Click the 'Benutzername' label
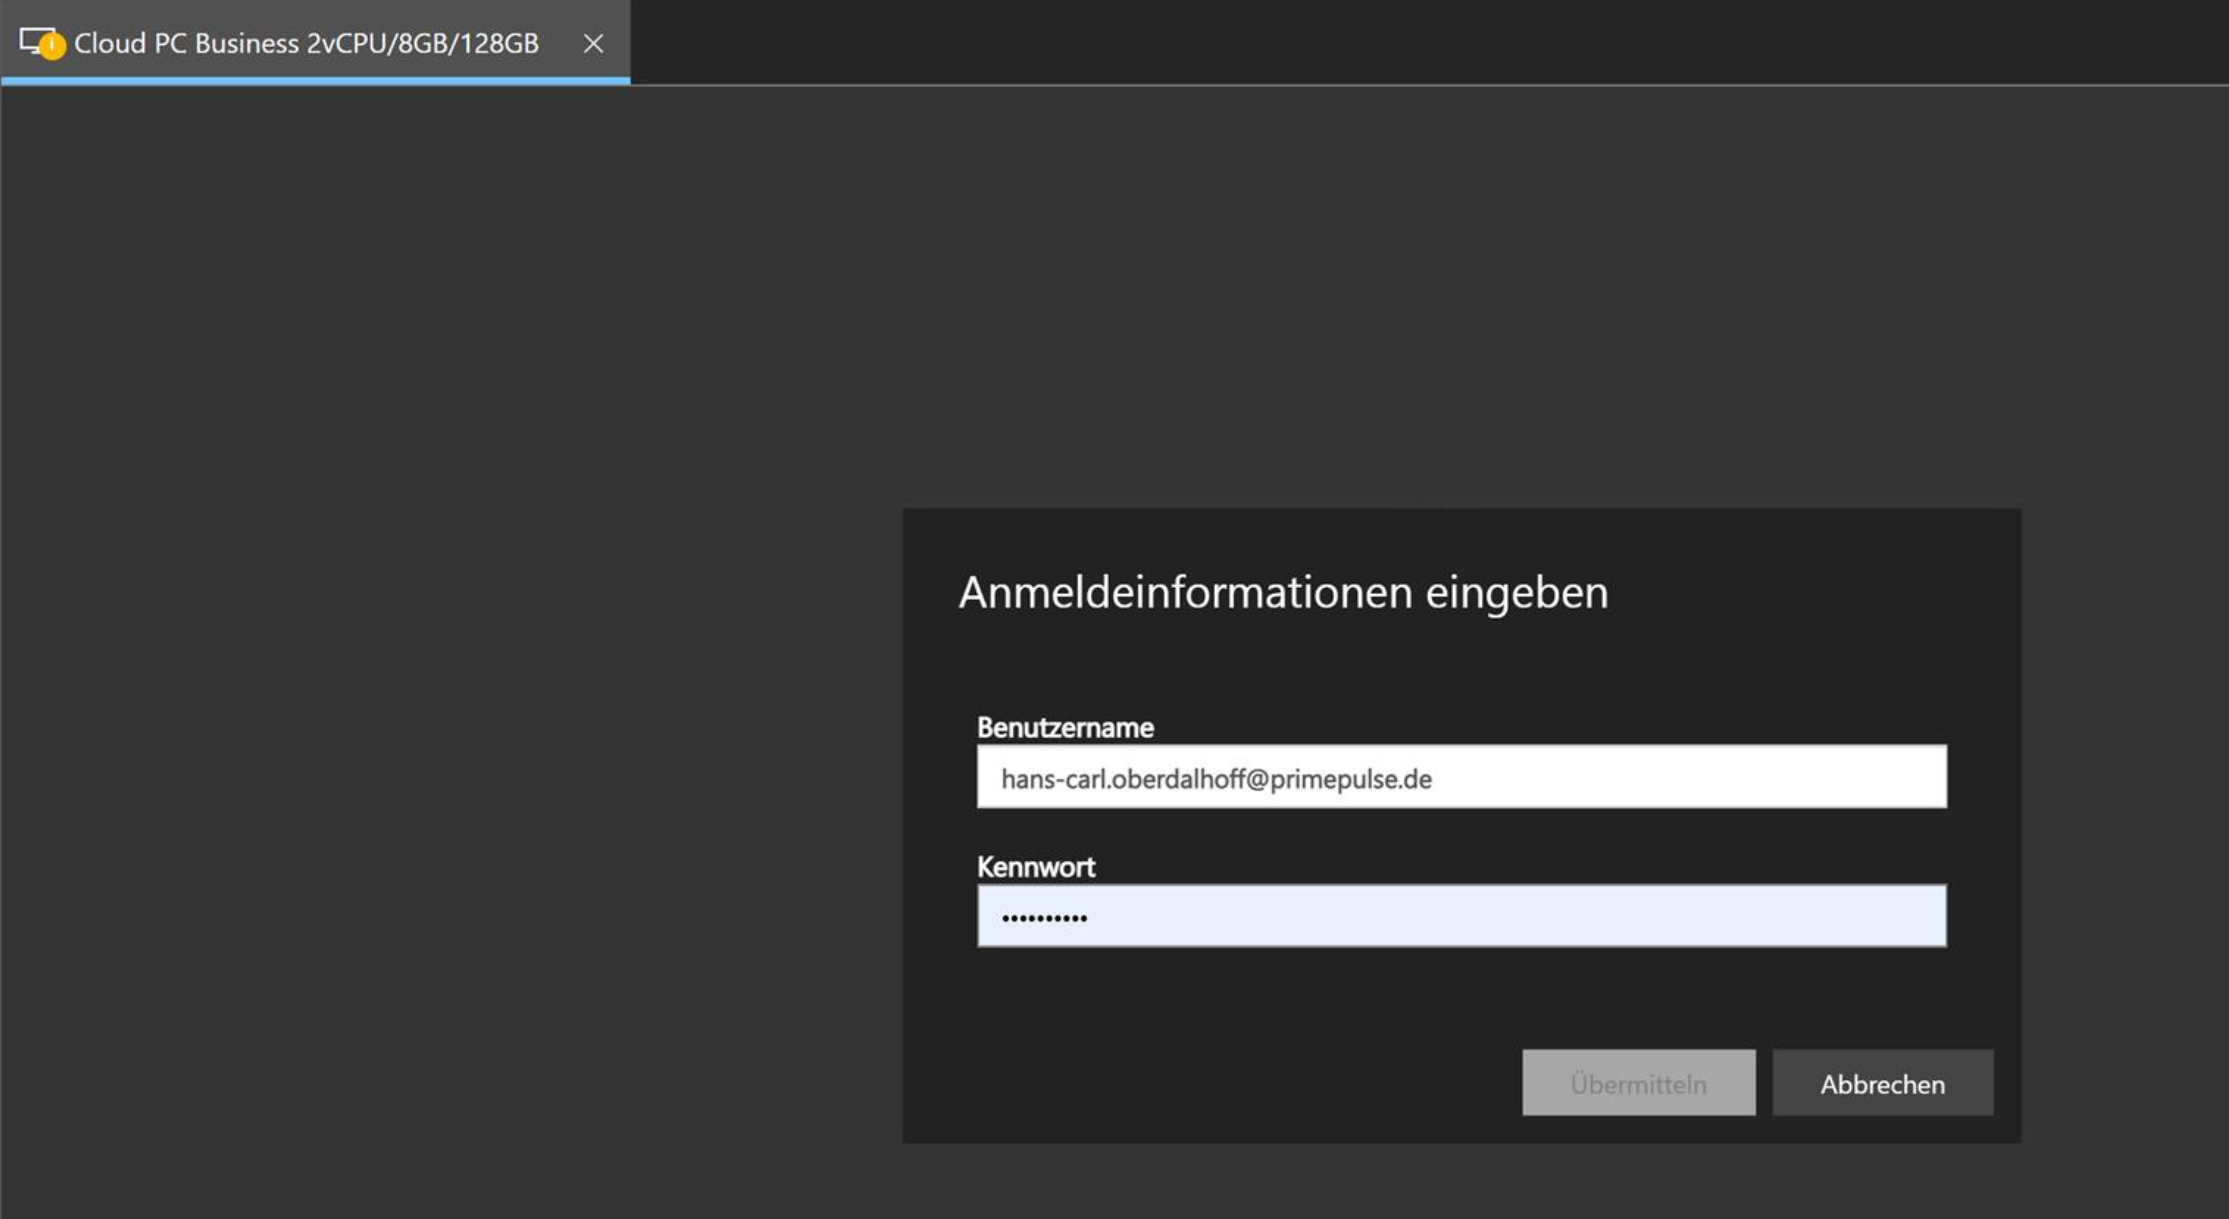This screenshot has width=2229, height=1219. coord(1065,727)
